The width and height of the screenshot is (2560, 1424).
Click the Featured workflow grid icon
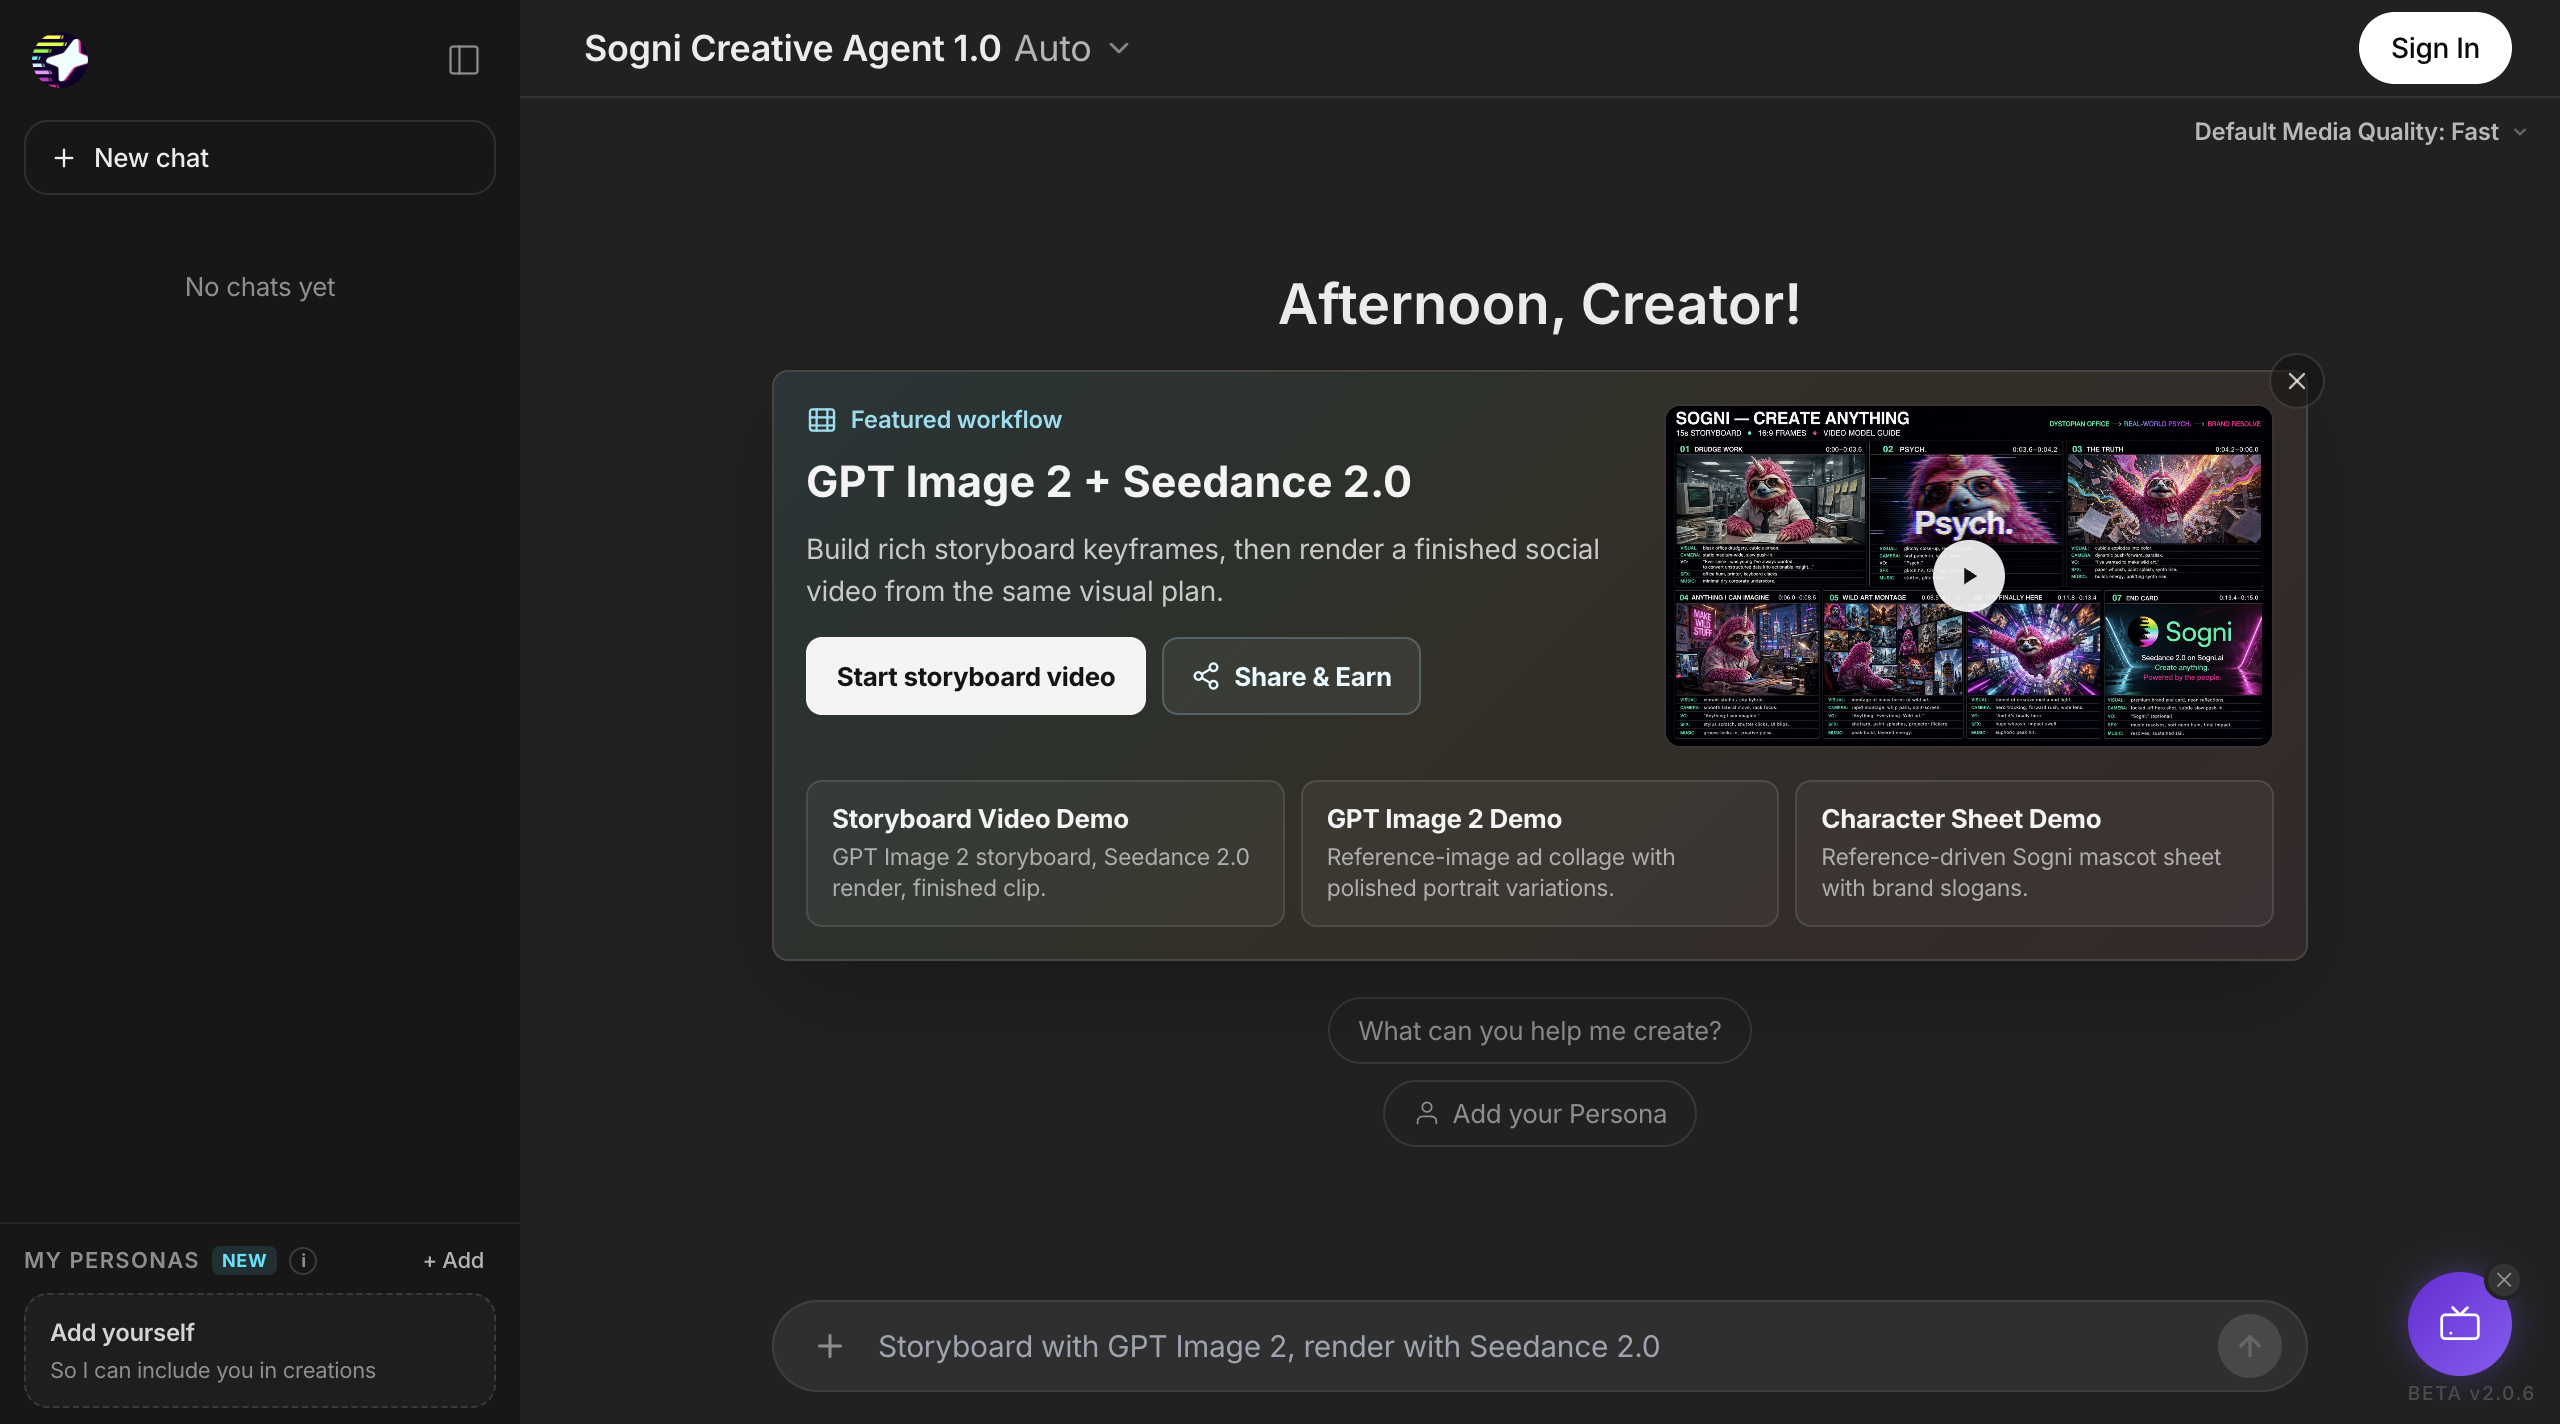[x=822, y=420]
